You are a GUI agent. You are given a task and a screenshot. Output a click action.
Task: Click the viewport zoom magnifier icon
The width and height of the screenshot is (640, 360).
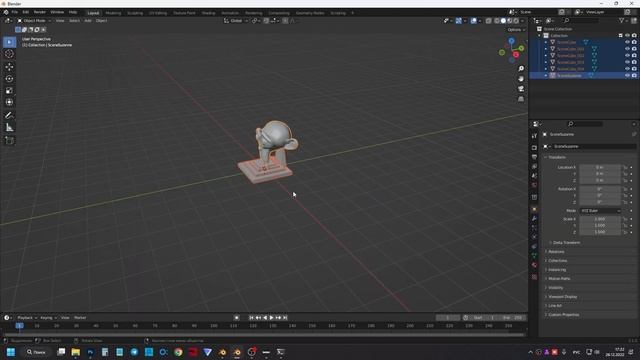point(521,69)
